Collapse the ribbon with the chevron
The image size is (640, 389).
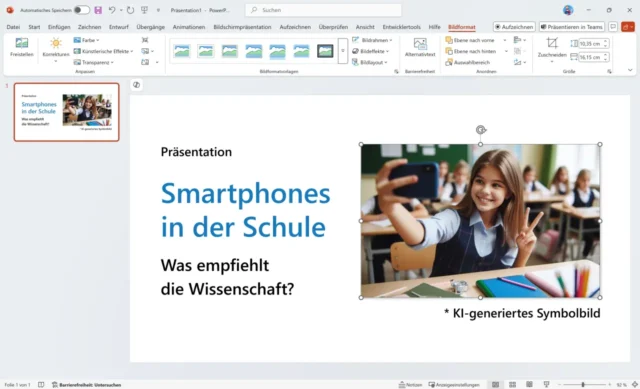(630, 70)
